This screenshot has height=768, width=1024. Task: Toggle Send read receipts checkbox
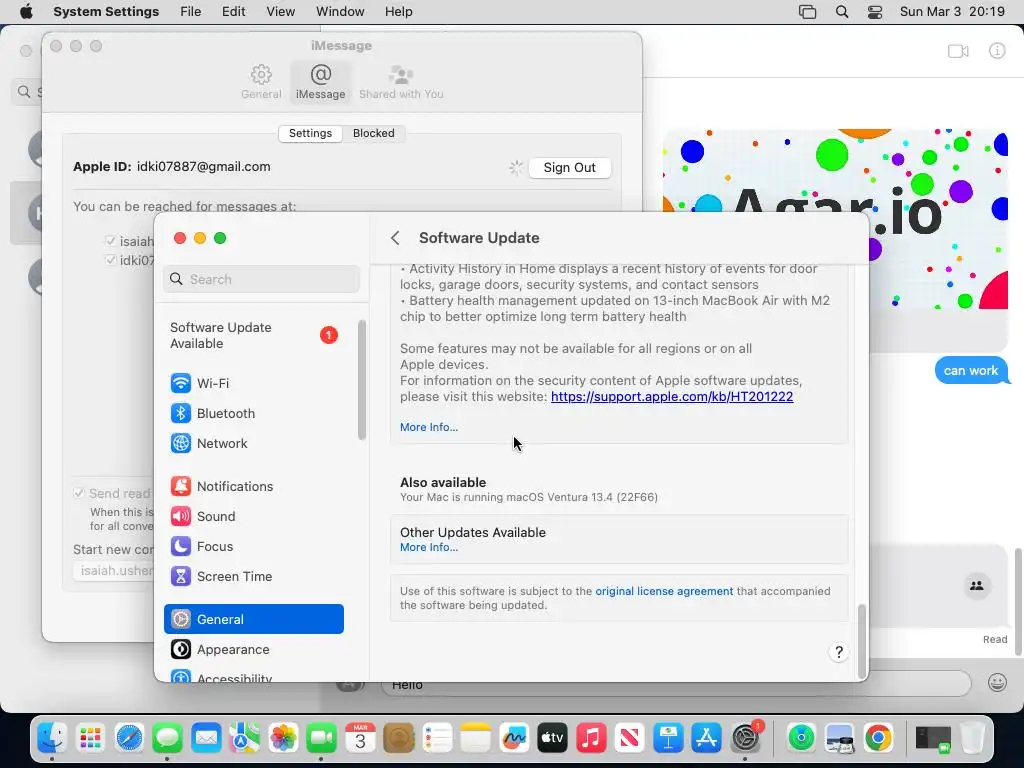[x=79, y=493]
